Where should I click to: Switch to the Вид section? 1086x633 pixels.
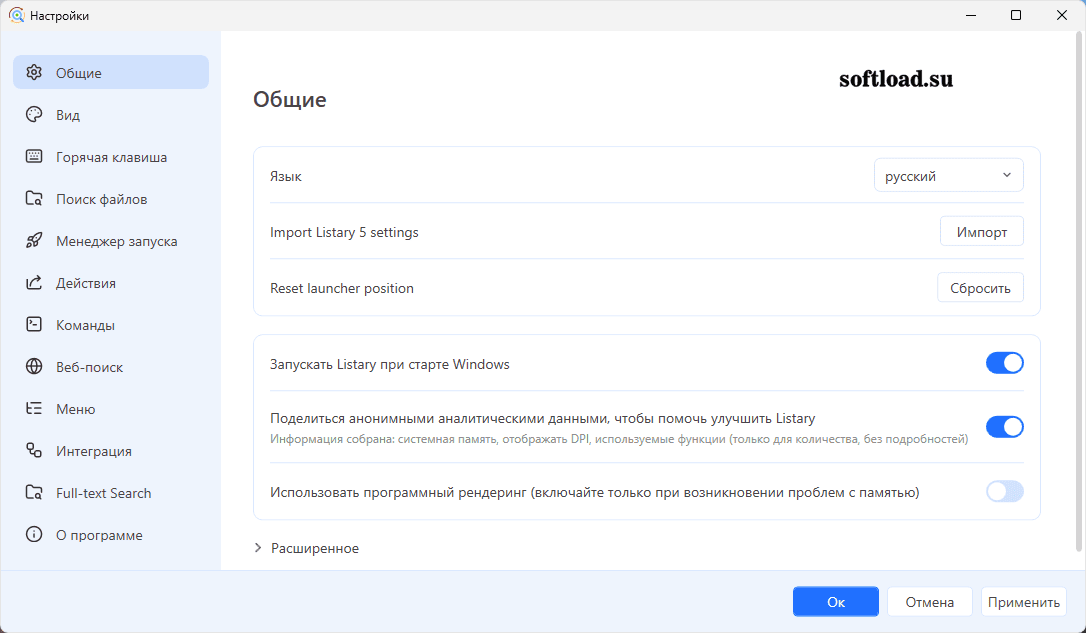click(x=111, y=114)
